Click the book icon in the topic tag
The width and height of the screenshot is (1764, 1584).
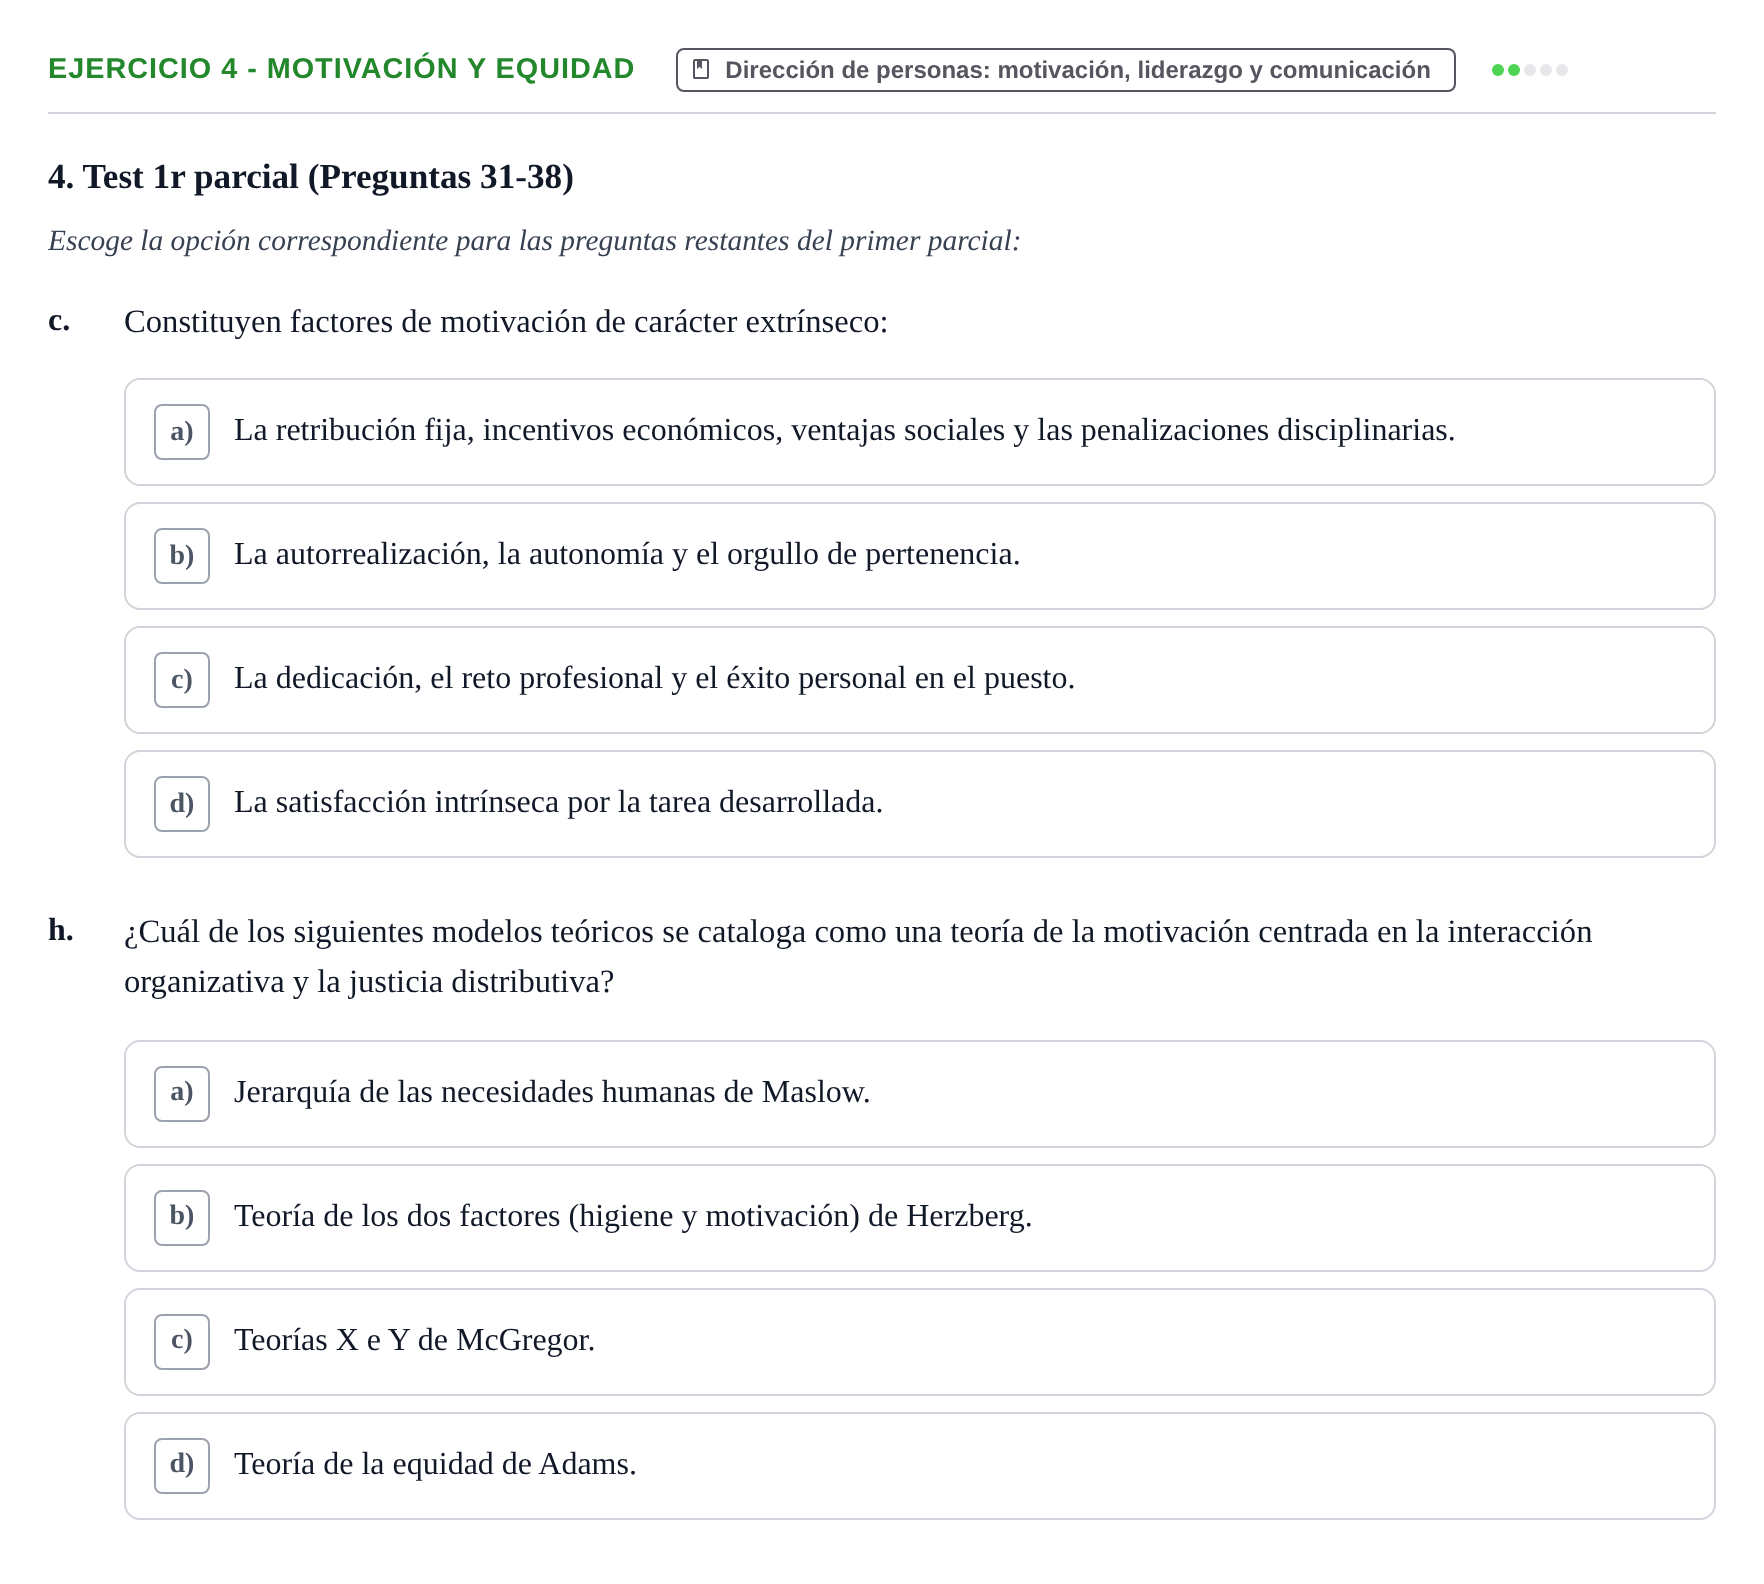point(701,70)
